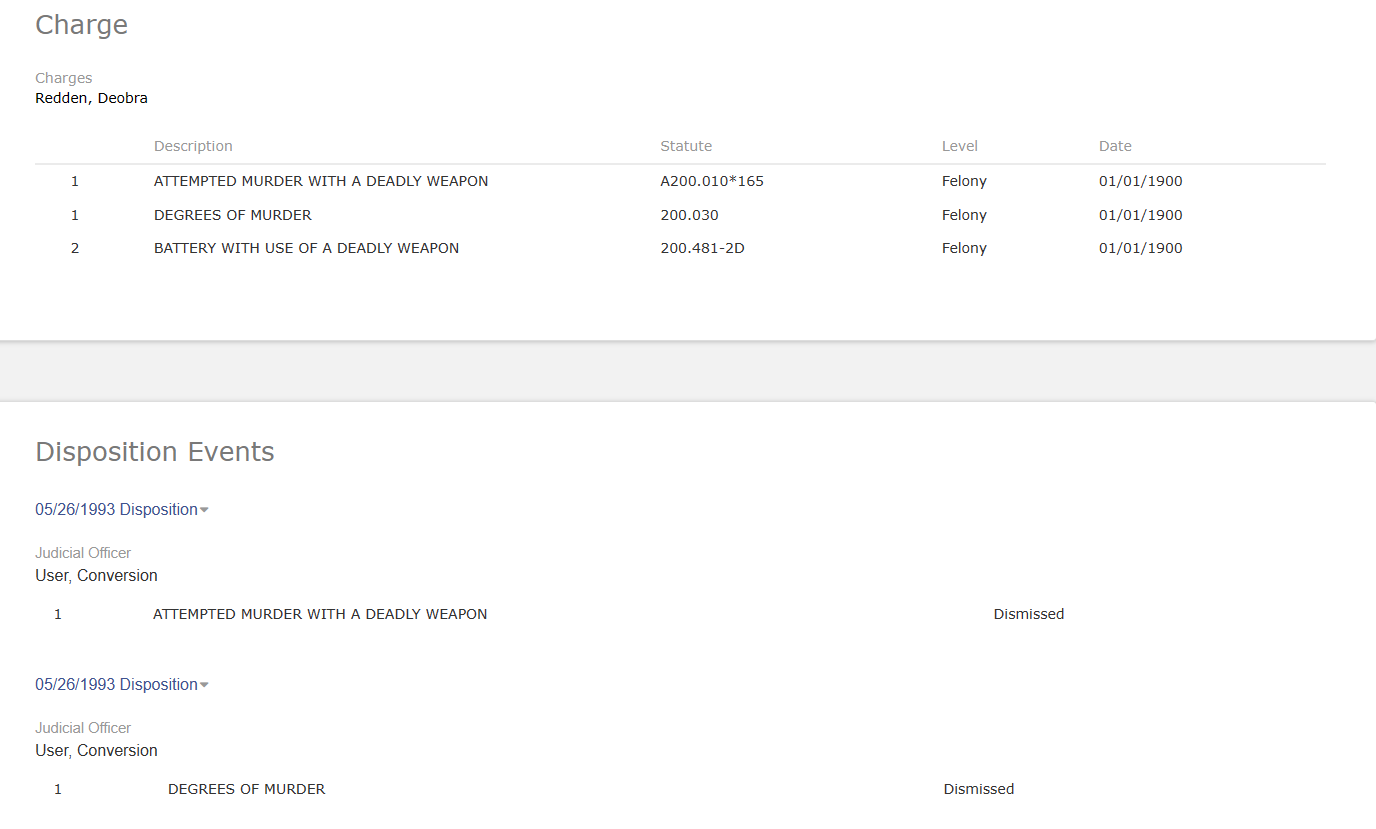
Task: Click the Description column header
Action: click(x=193, y=146)
